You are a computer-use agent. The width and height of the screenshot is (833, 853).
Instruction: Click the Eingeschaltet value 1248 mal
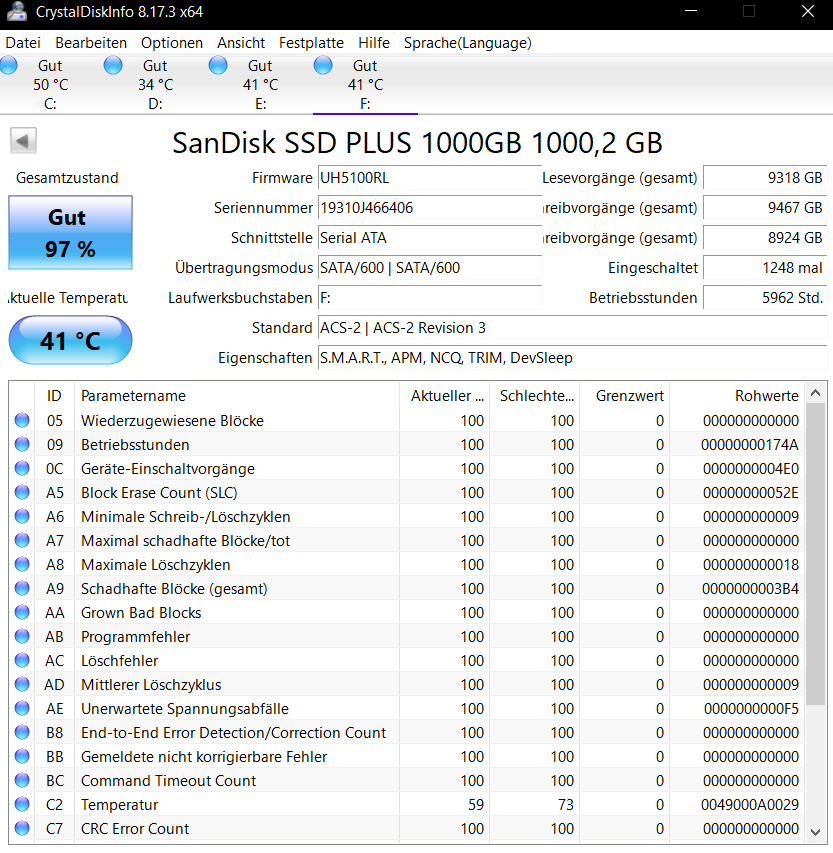click(x=765, y=268)
